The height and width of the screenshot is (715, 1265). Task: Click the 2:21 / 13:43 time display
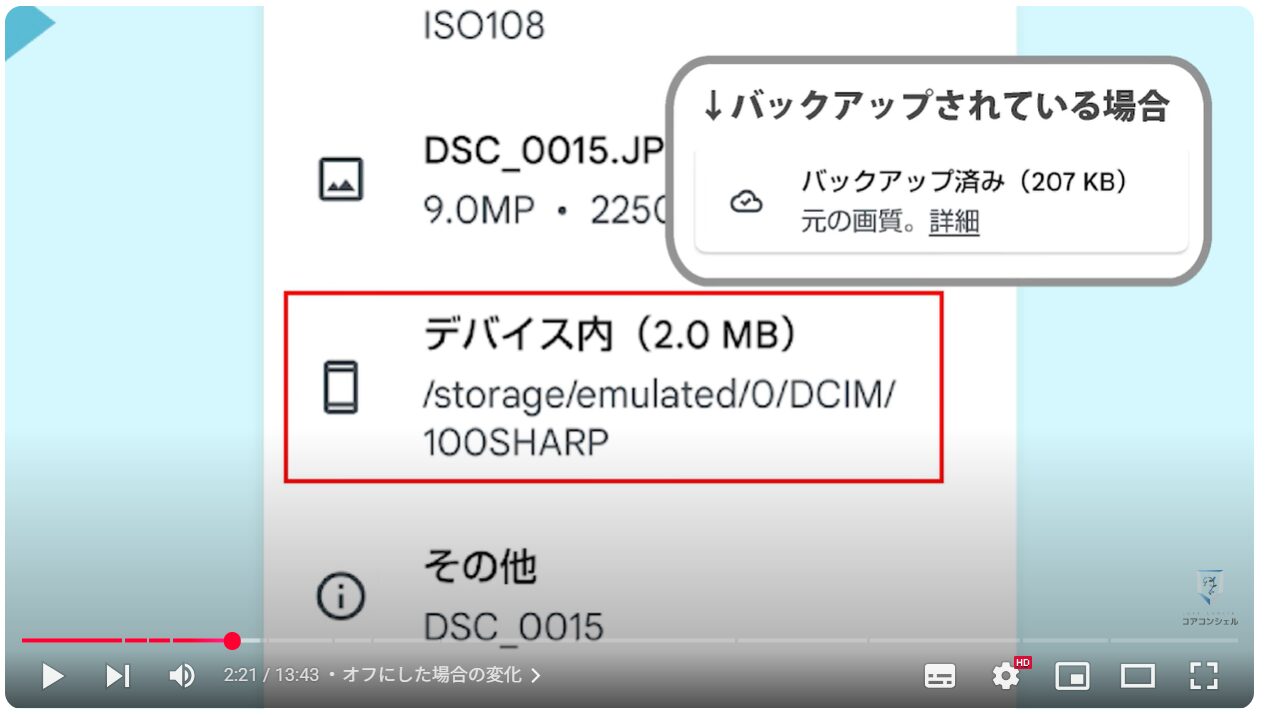[x=271, y=676]
